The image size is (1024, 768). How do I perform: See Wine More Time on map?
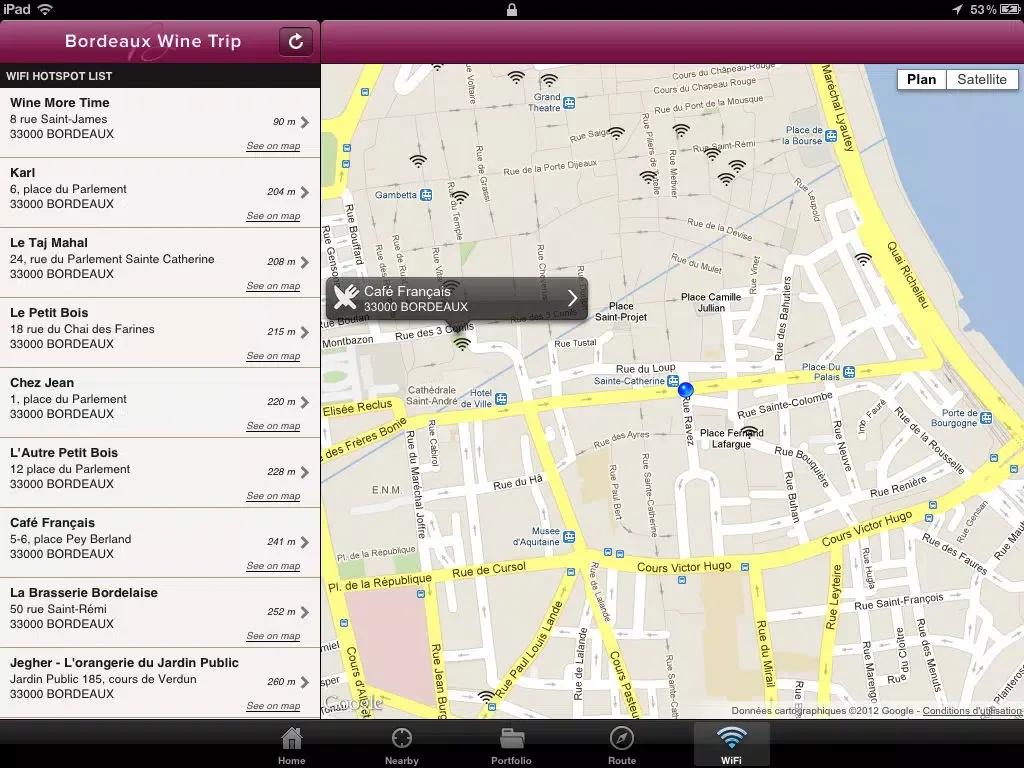(273, 146)
